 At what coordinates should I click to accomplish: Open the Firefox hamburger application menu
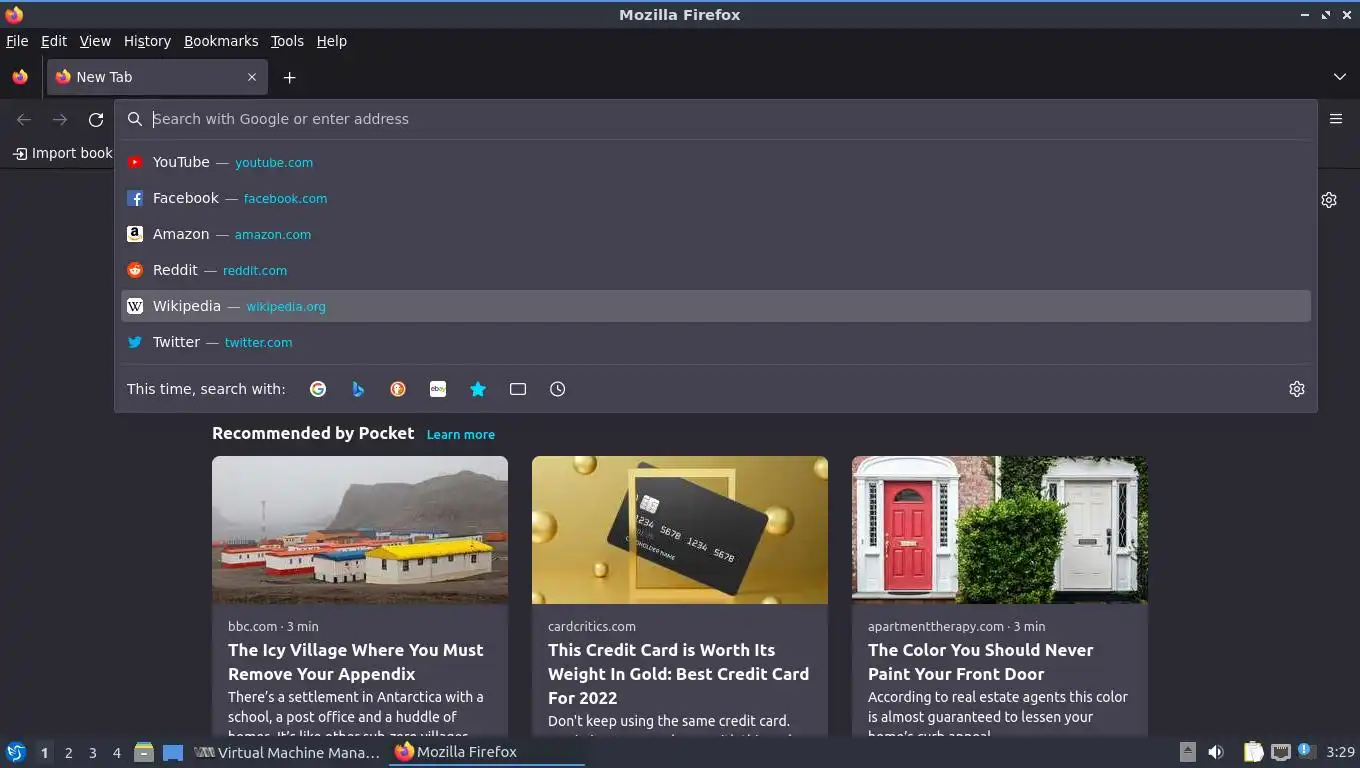point(1336,119)
